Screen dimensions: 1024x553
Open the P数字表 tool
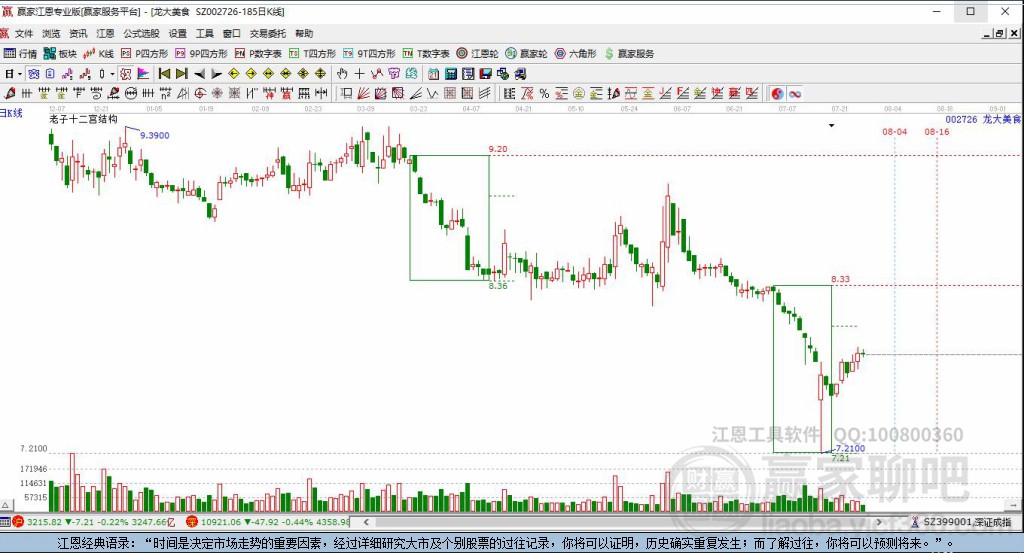(x=258, y=54)
